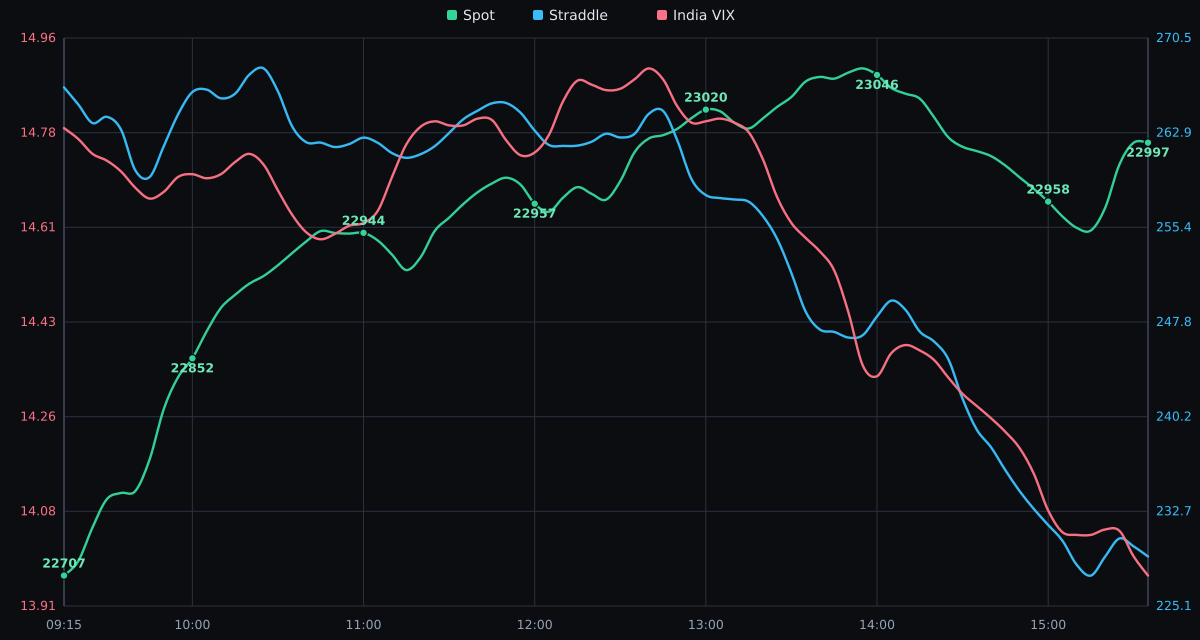The height and width of the screenshot is (640, 1200).
Task: Click the 270.5 straddle axis value
Action: click(x=1174, y=38)
